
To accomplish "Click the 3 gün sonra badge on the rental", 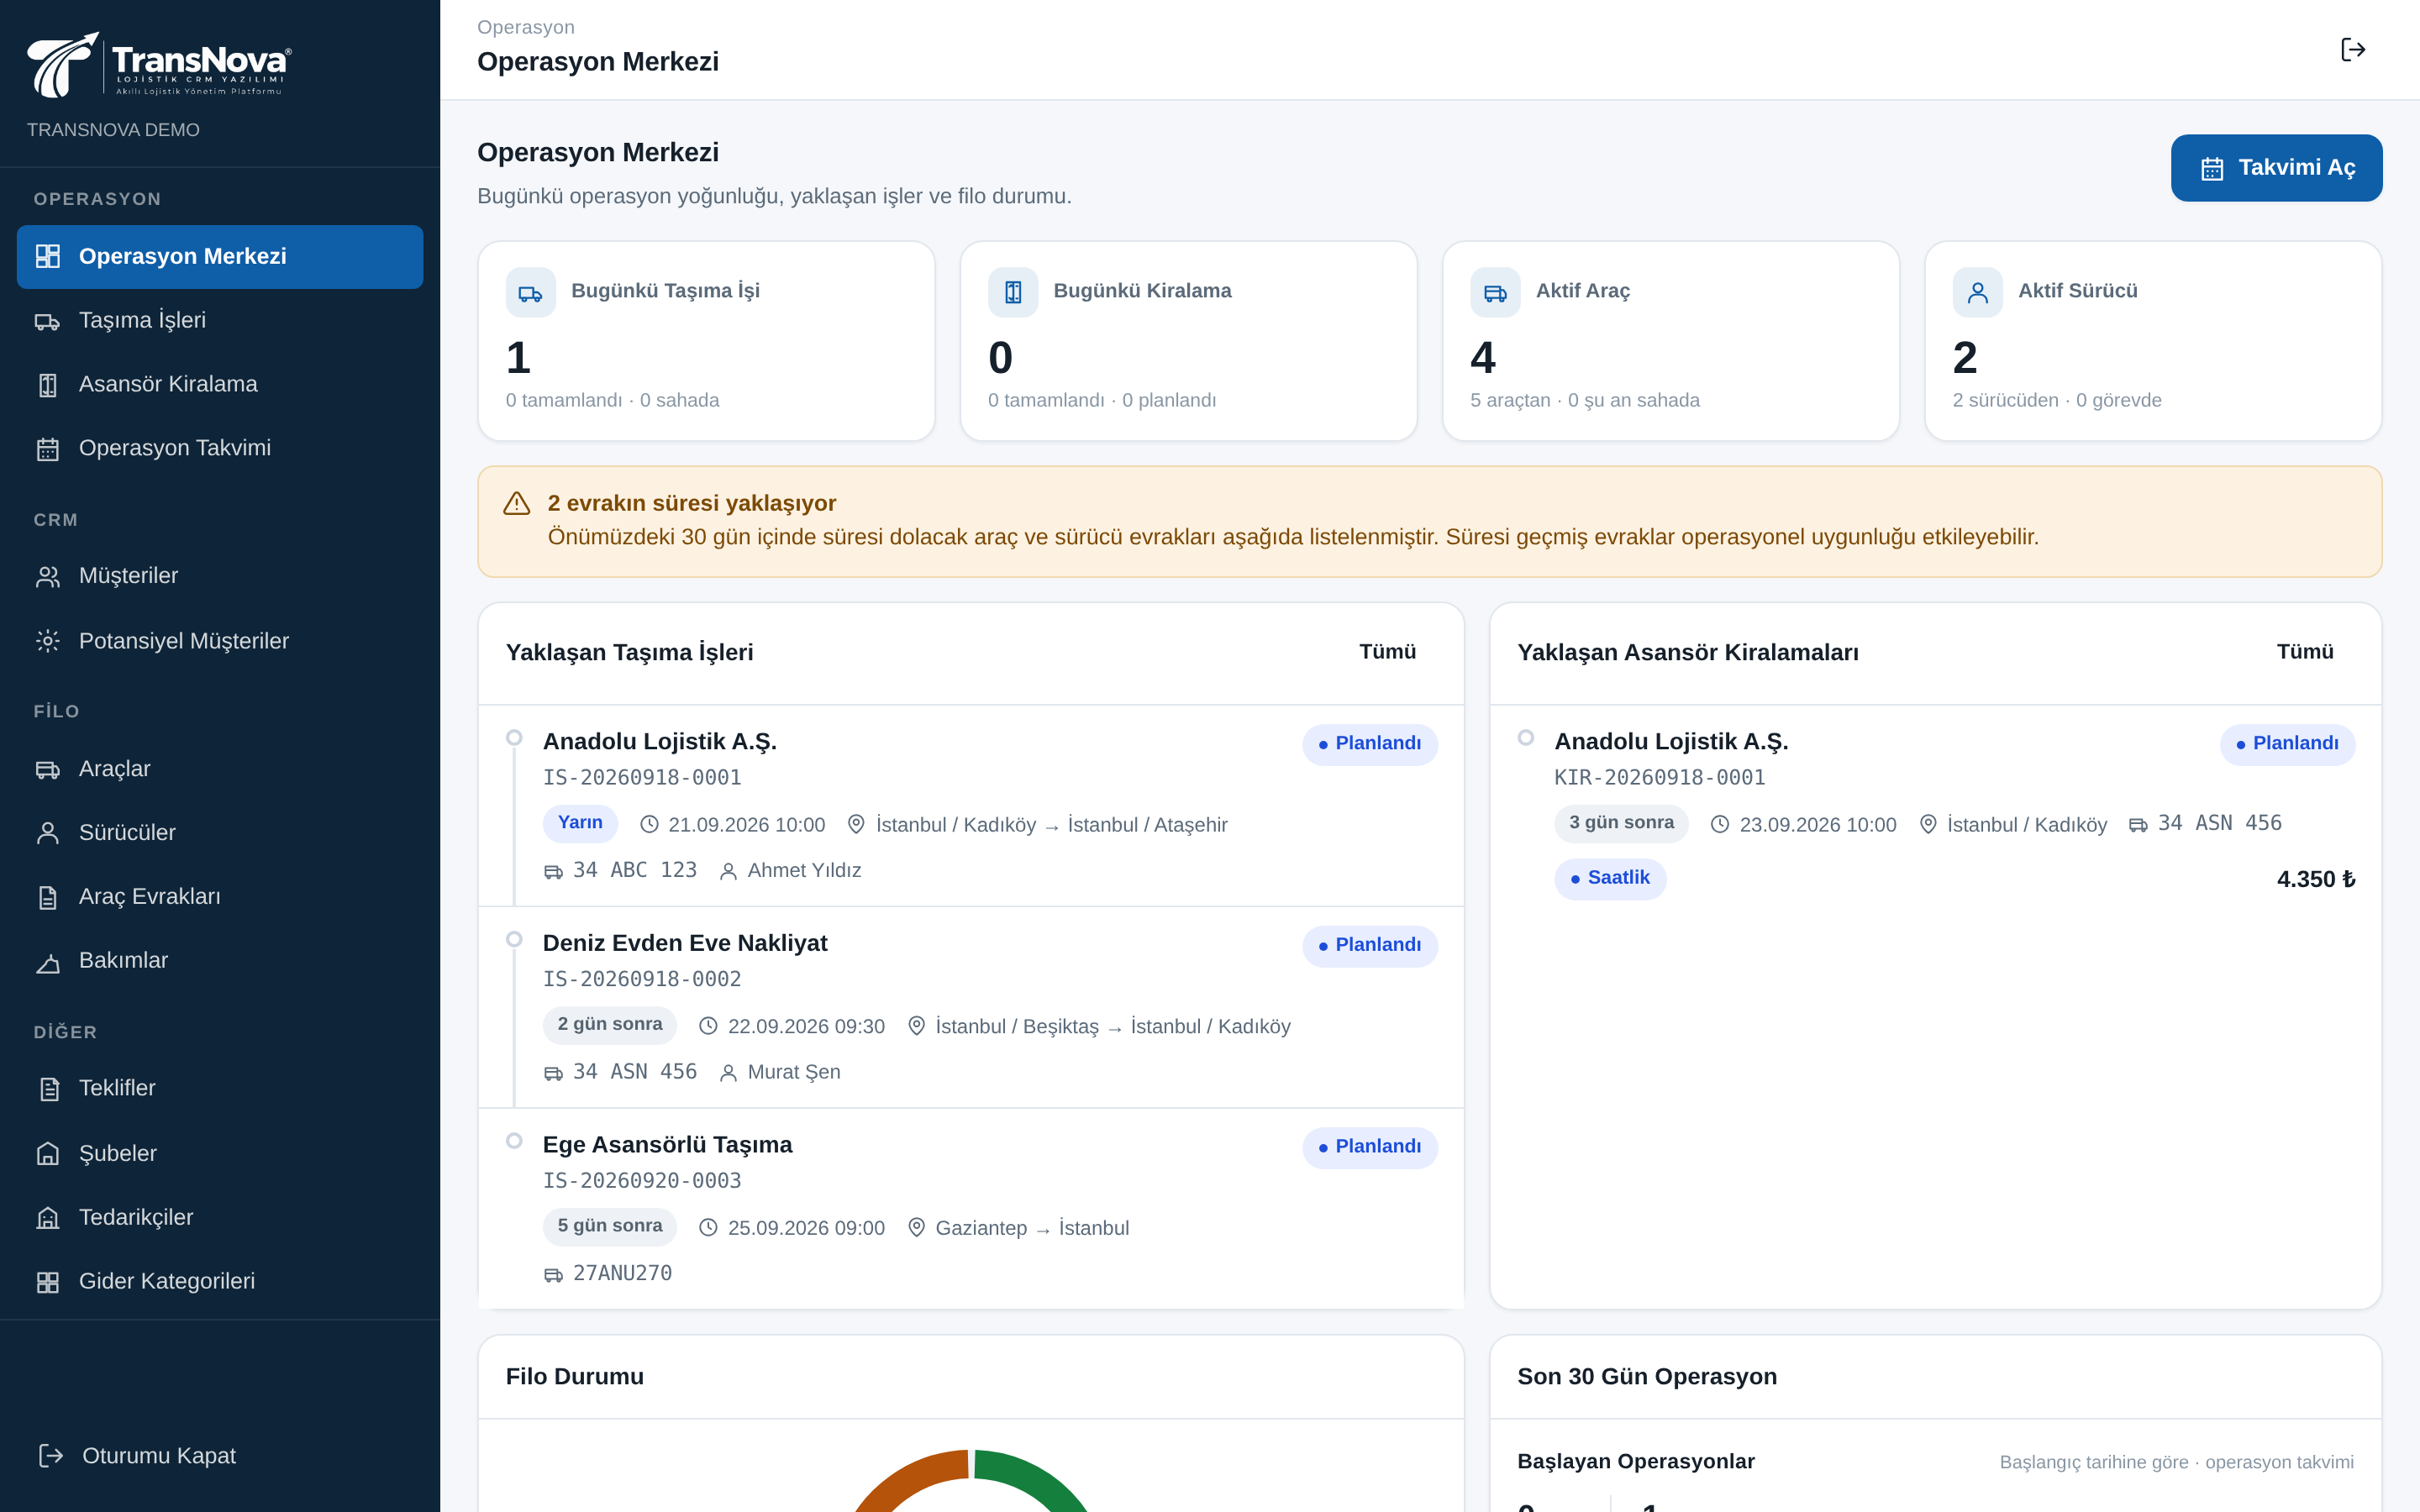I will [1621, 823].
